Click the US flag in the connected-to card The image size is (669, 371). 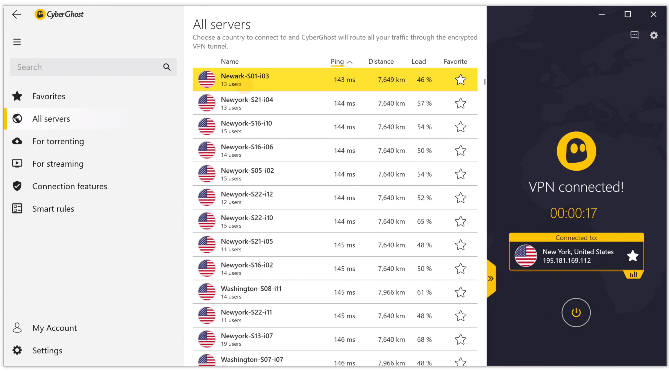[x=526, y=255]
